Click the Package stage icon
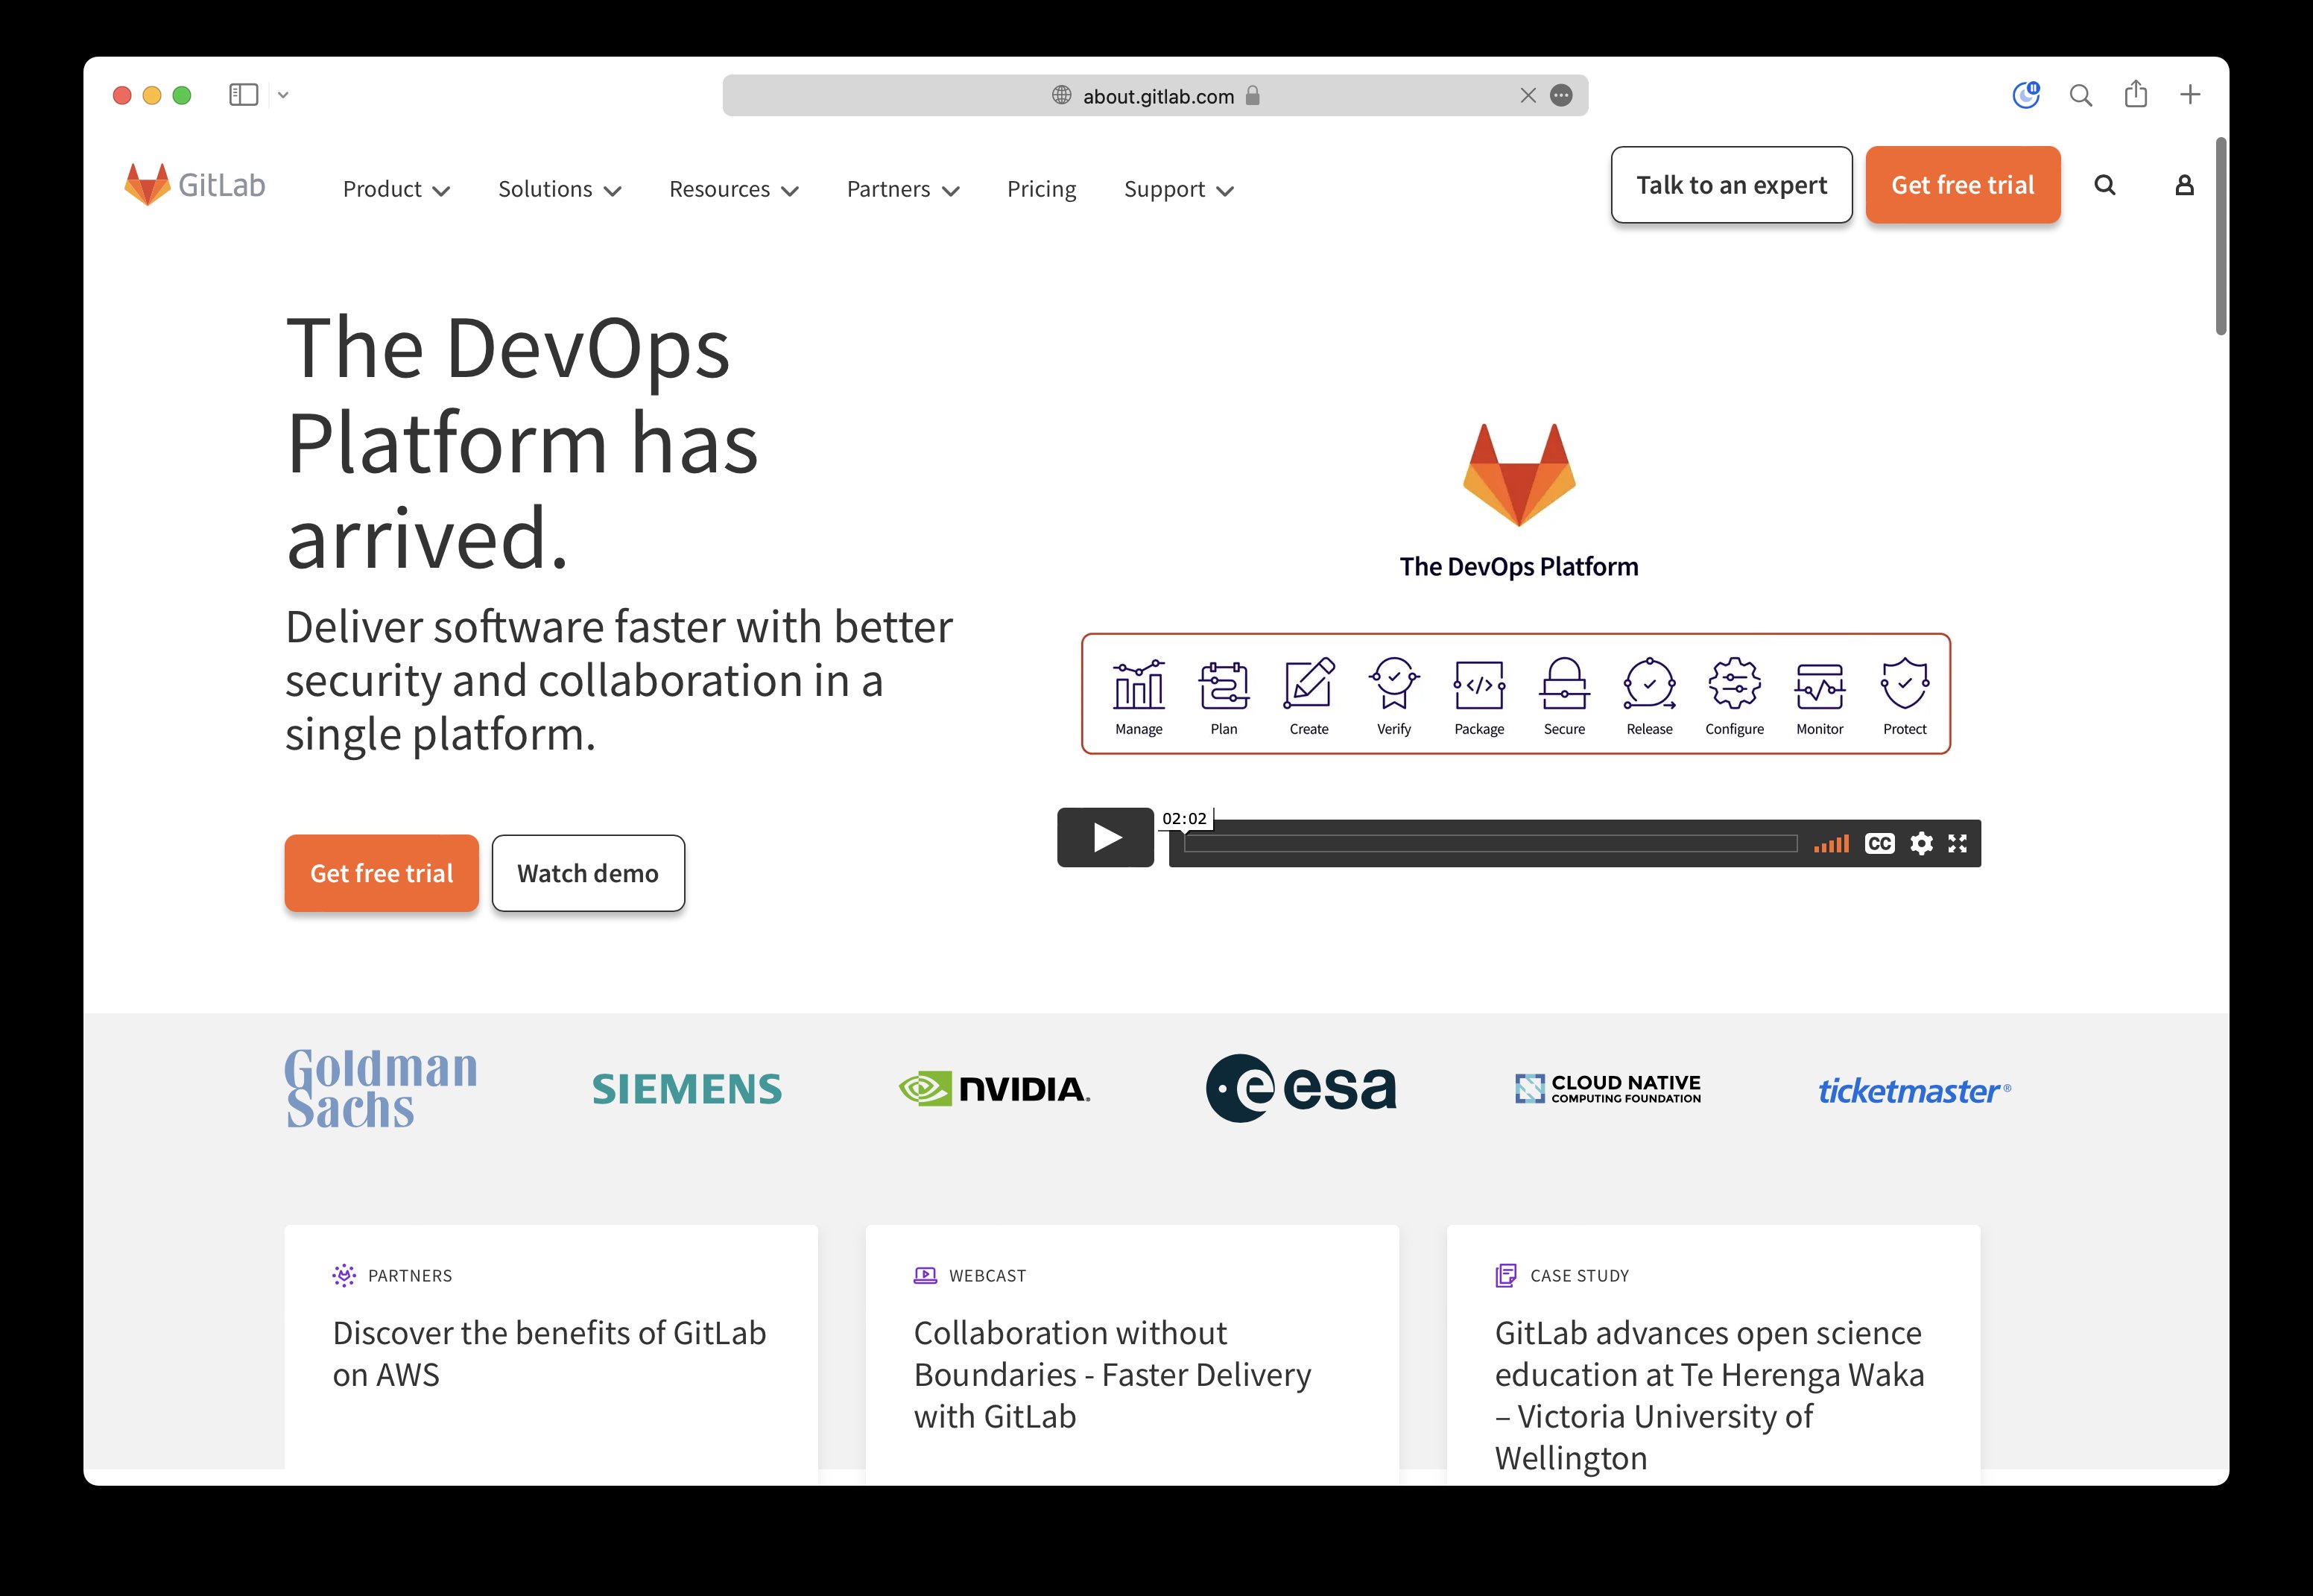This screenshot has width=2313, height=1596. coord(1478,685)
